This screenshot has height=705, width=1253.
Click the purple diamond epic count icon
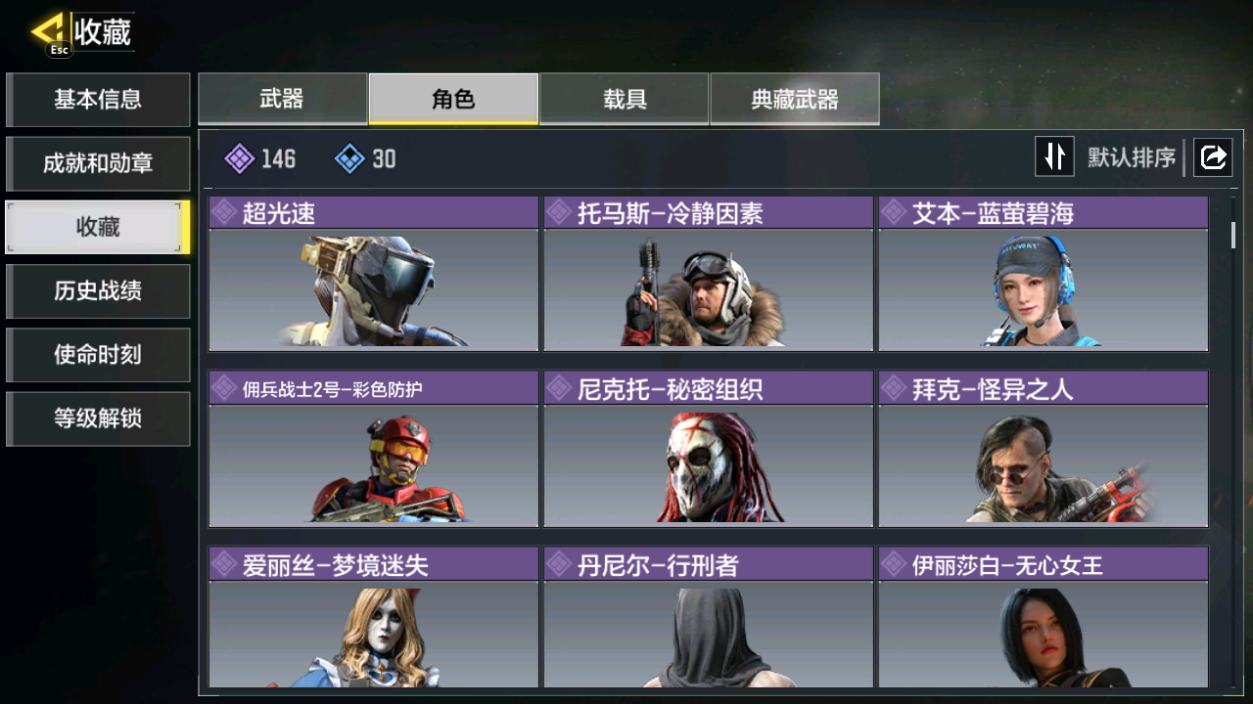240,158
